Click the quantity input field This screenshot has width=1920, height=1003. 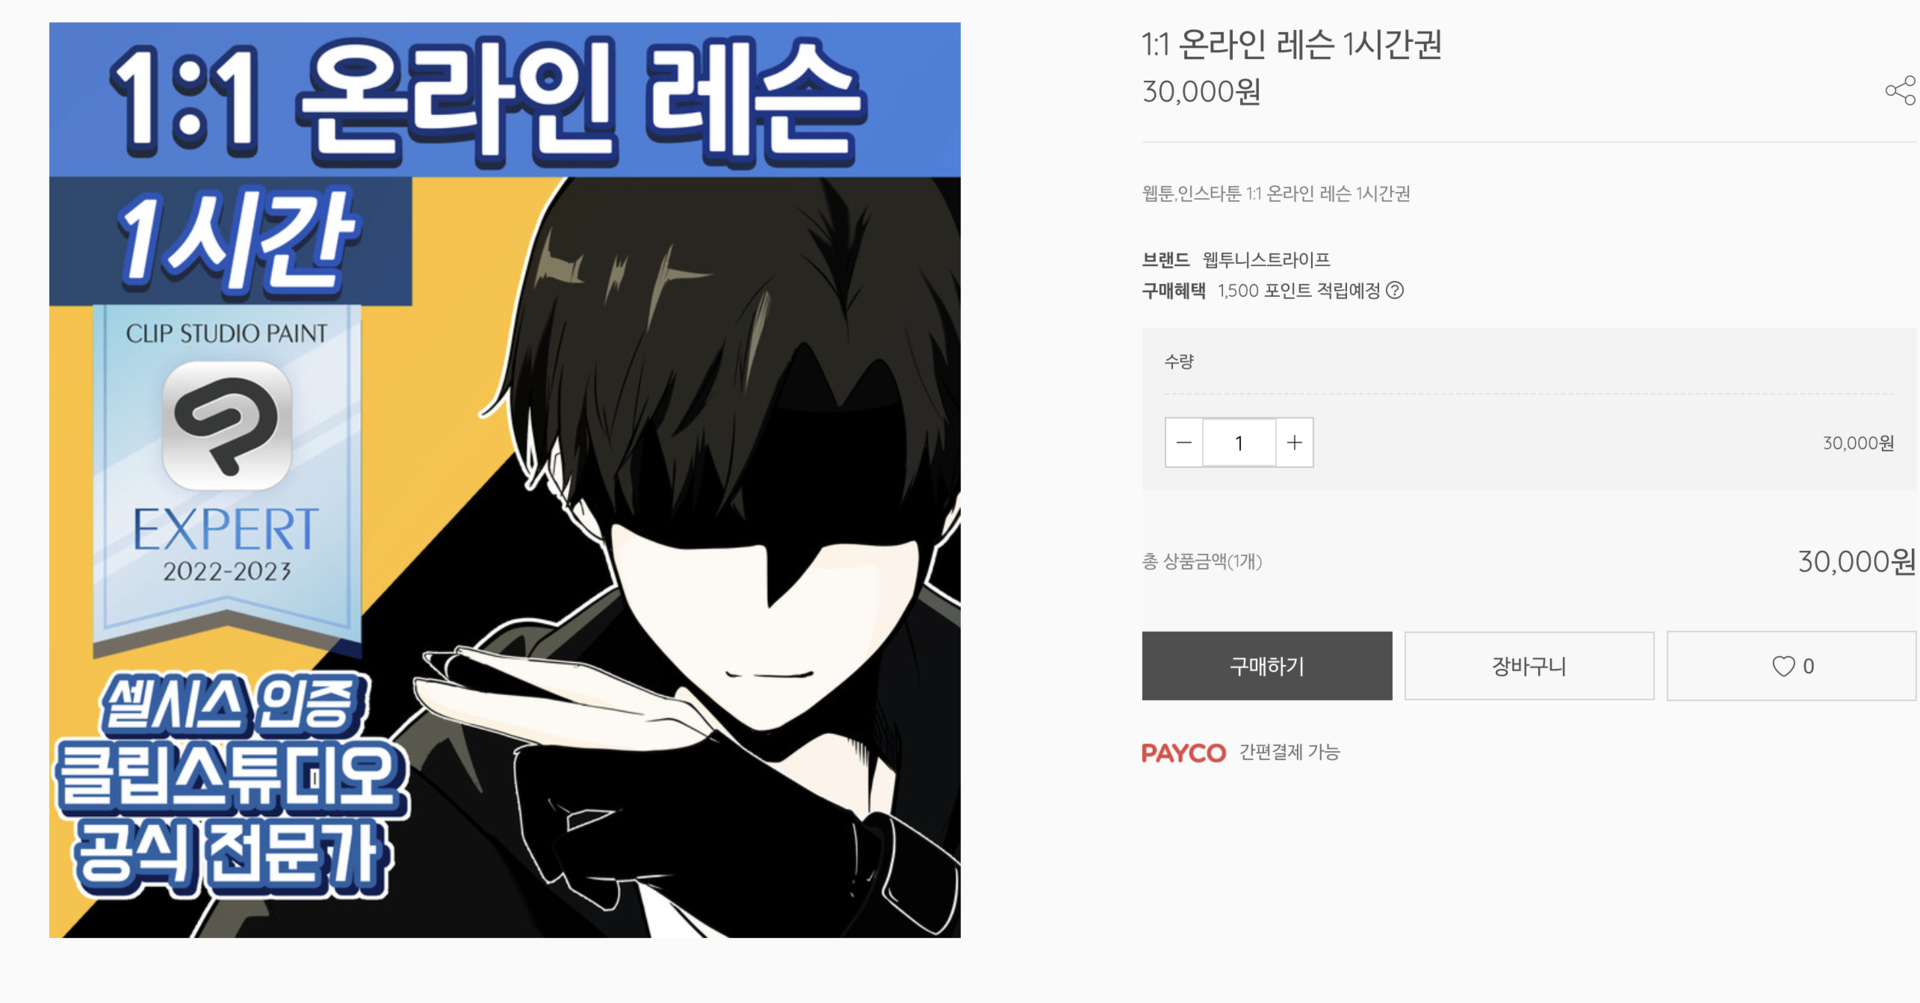coord(1239,443)
